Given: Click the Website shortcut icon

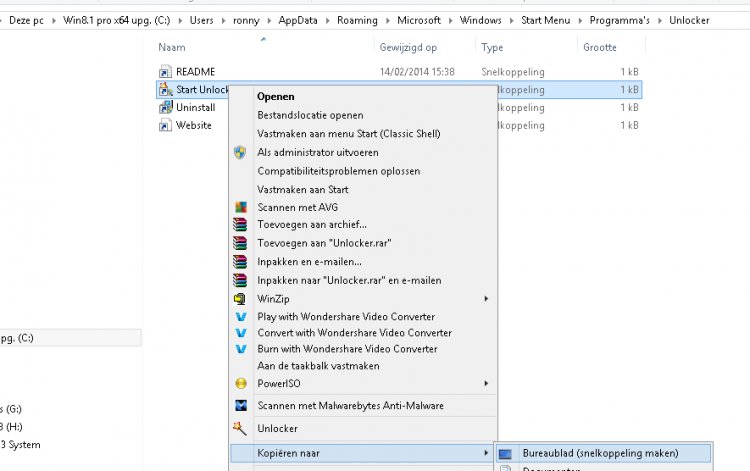Looking at the screenshot, I should point(166,126).
